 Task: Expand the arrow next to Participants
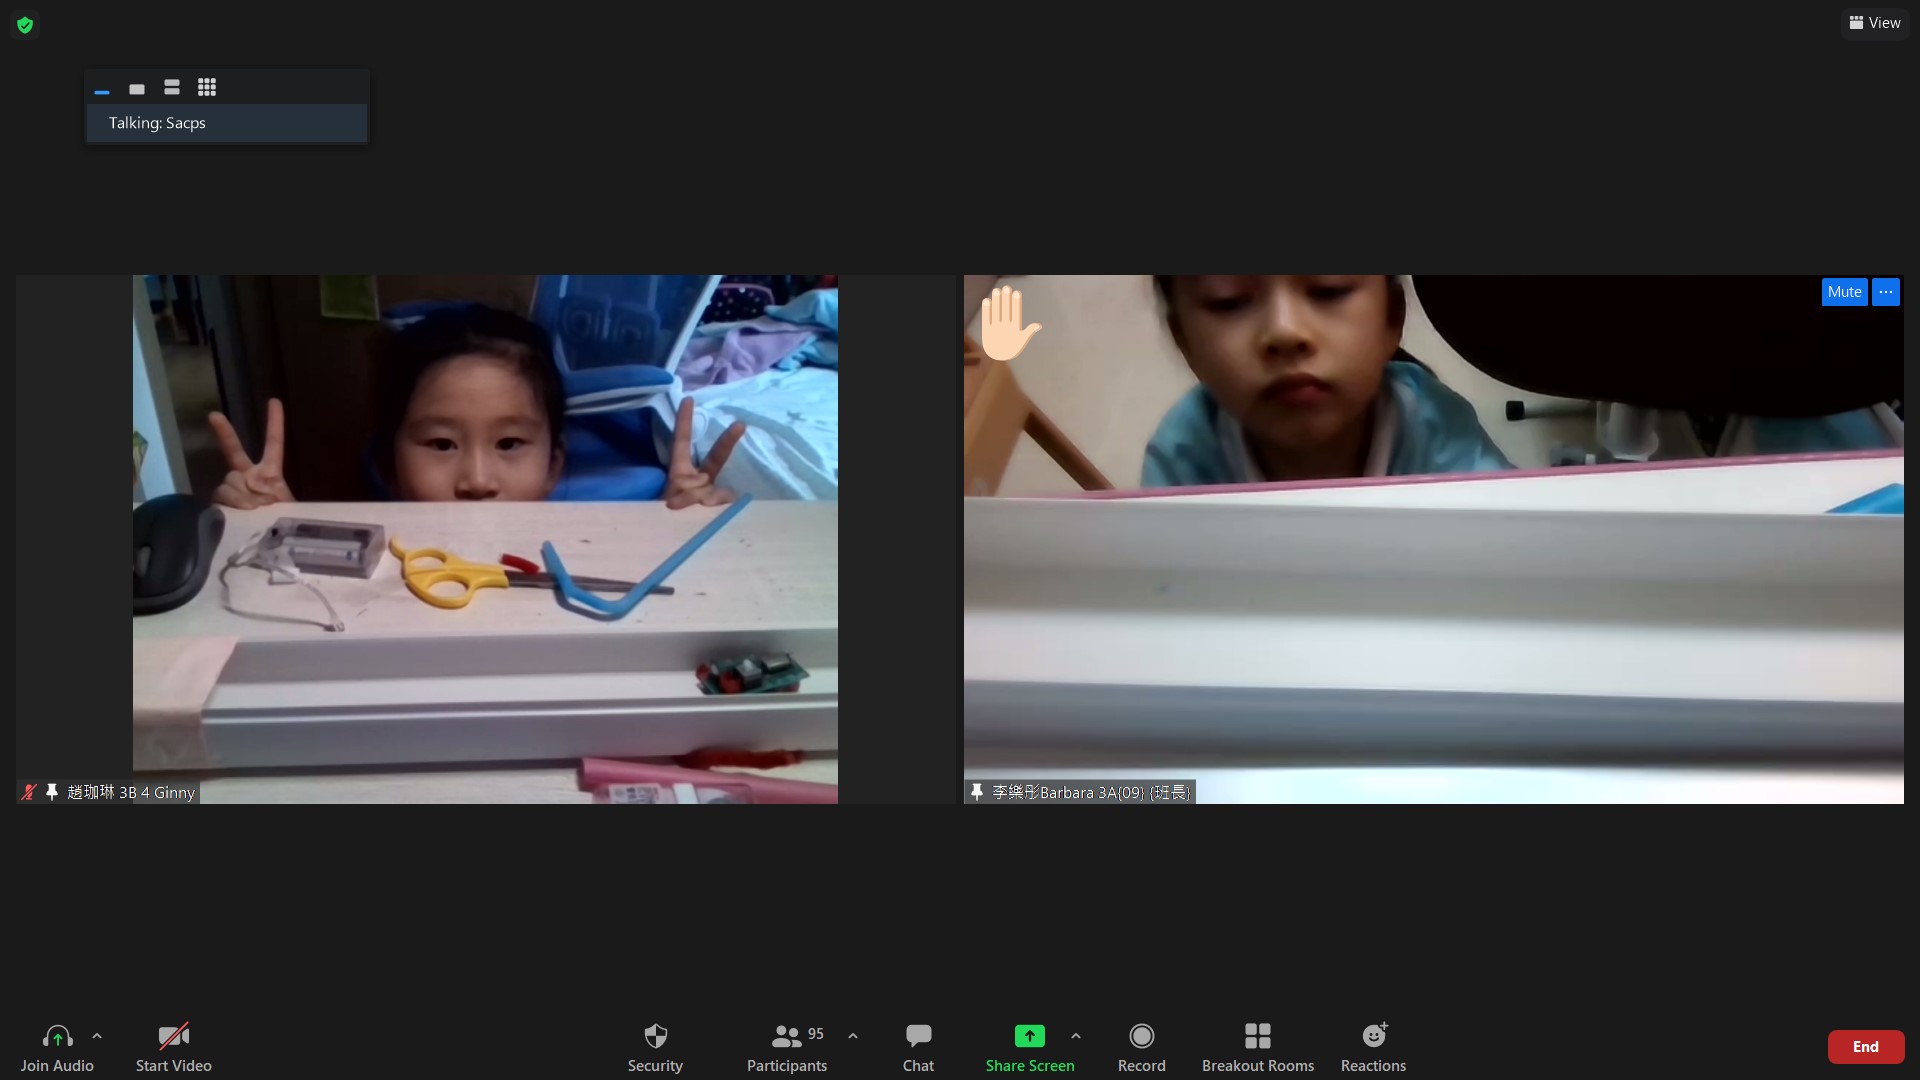pyautogui.click(x=853, y=1036)
